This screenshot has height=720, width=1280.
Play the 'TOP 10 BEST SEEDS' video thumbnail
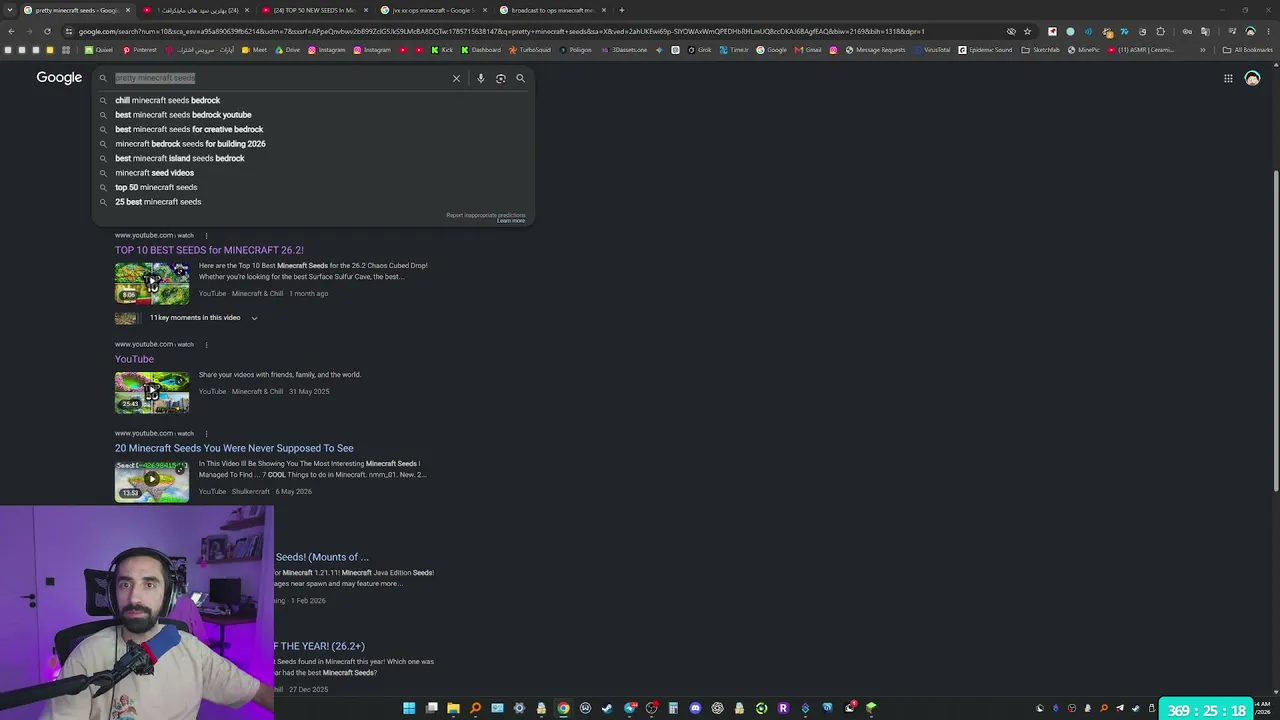click(x=152, y=283)
